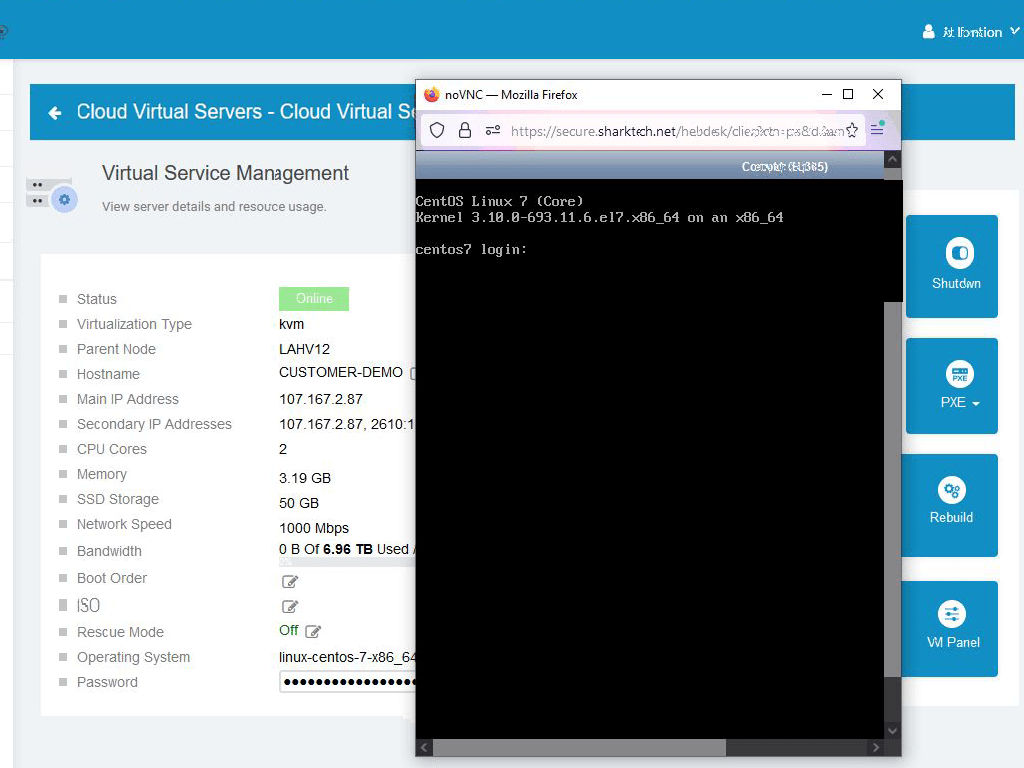Click the site permissions icon in address bar
Screen dimensions: 1024x768
(x=493, y=131)
